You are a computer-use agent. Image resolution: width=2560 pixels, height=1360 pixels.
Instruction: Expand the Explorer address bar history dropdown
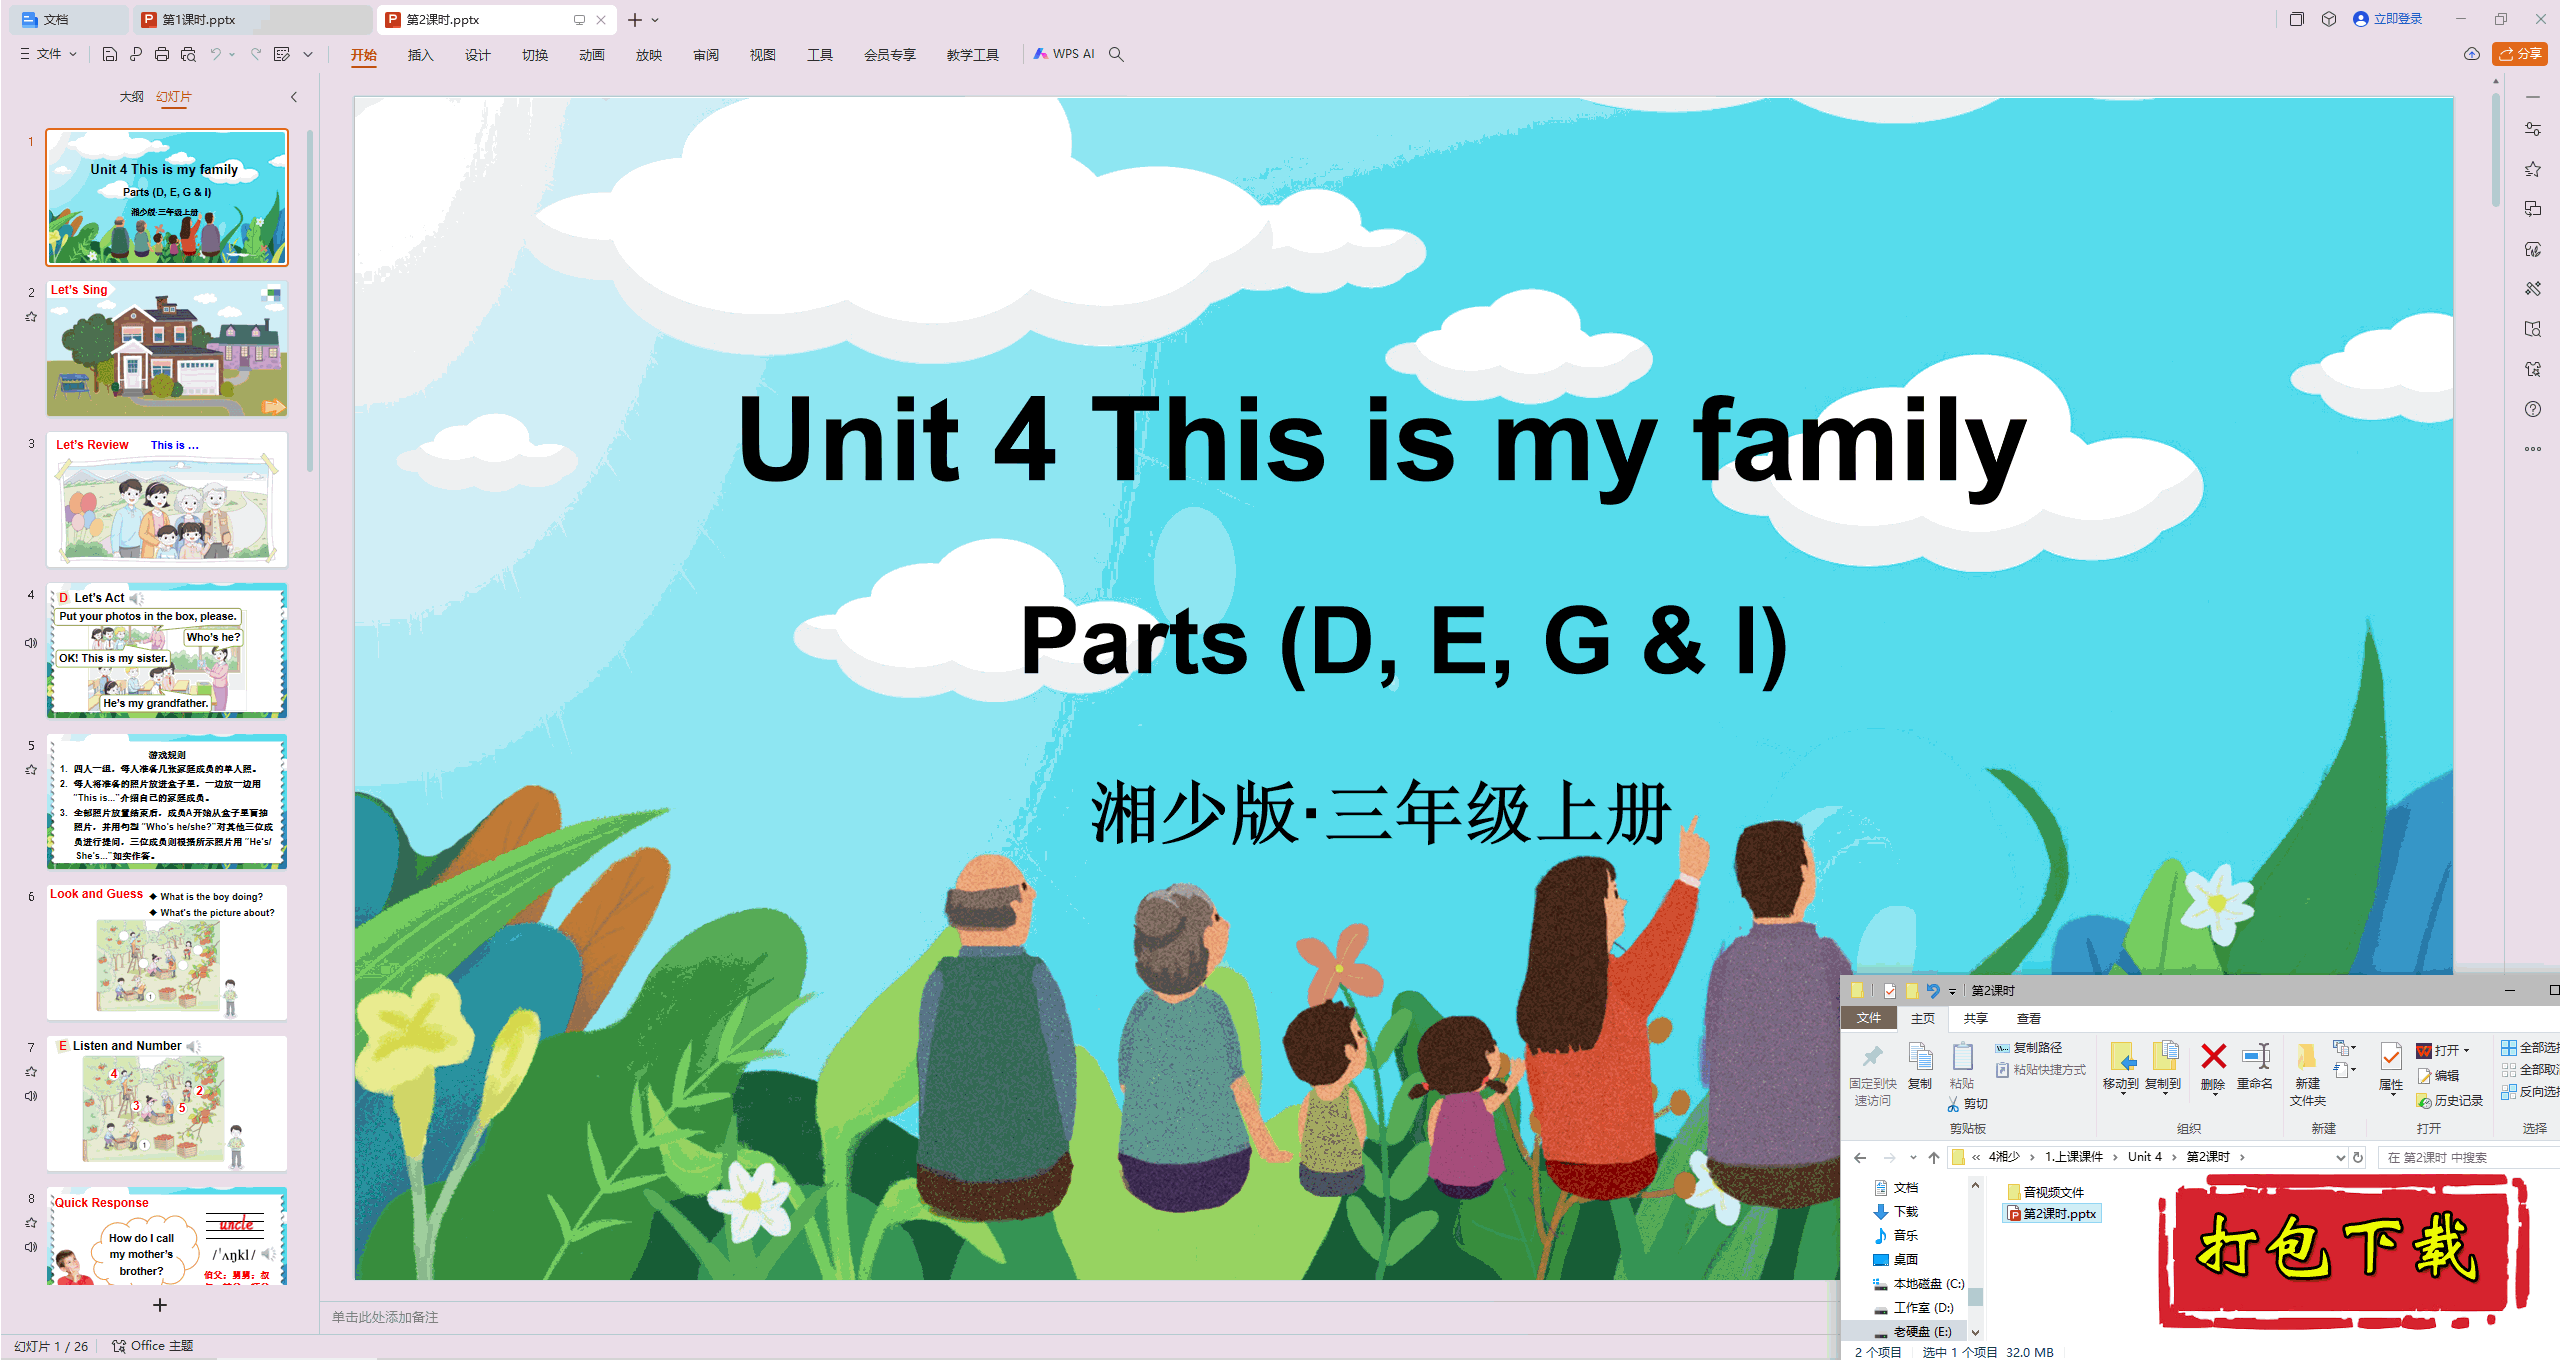(2339, 1157)
